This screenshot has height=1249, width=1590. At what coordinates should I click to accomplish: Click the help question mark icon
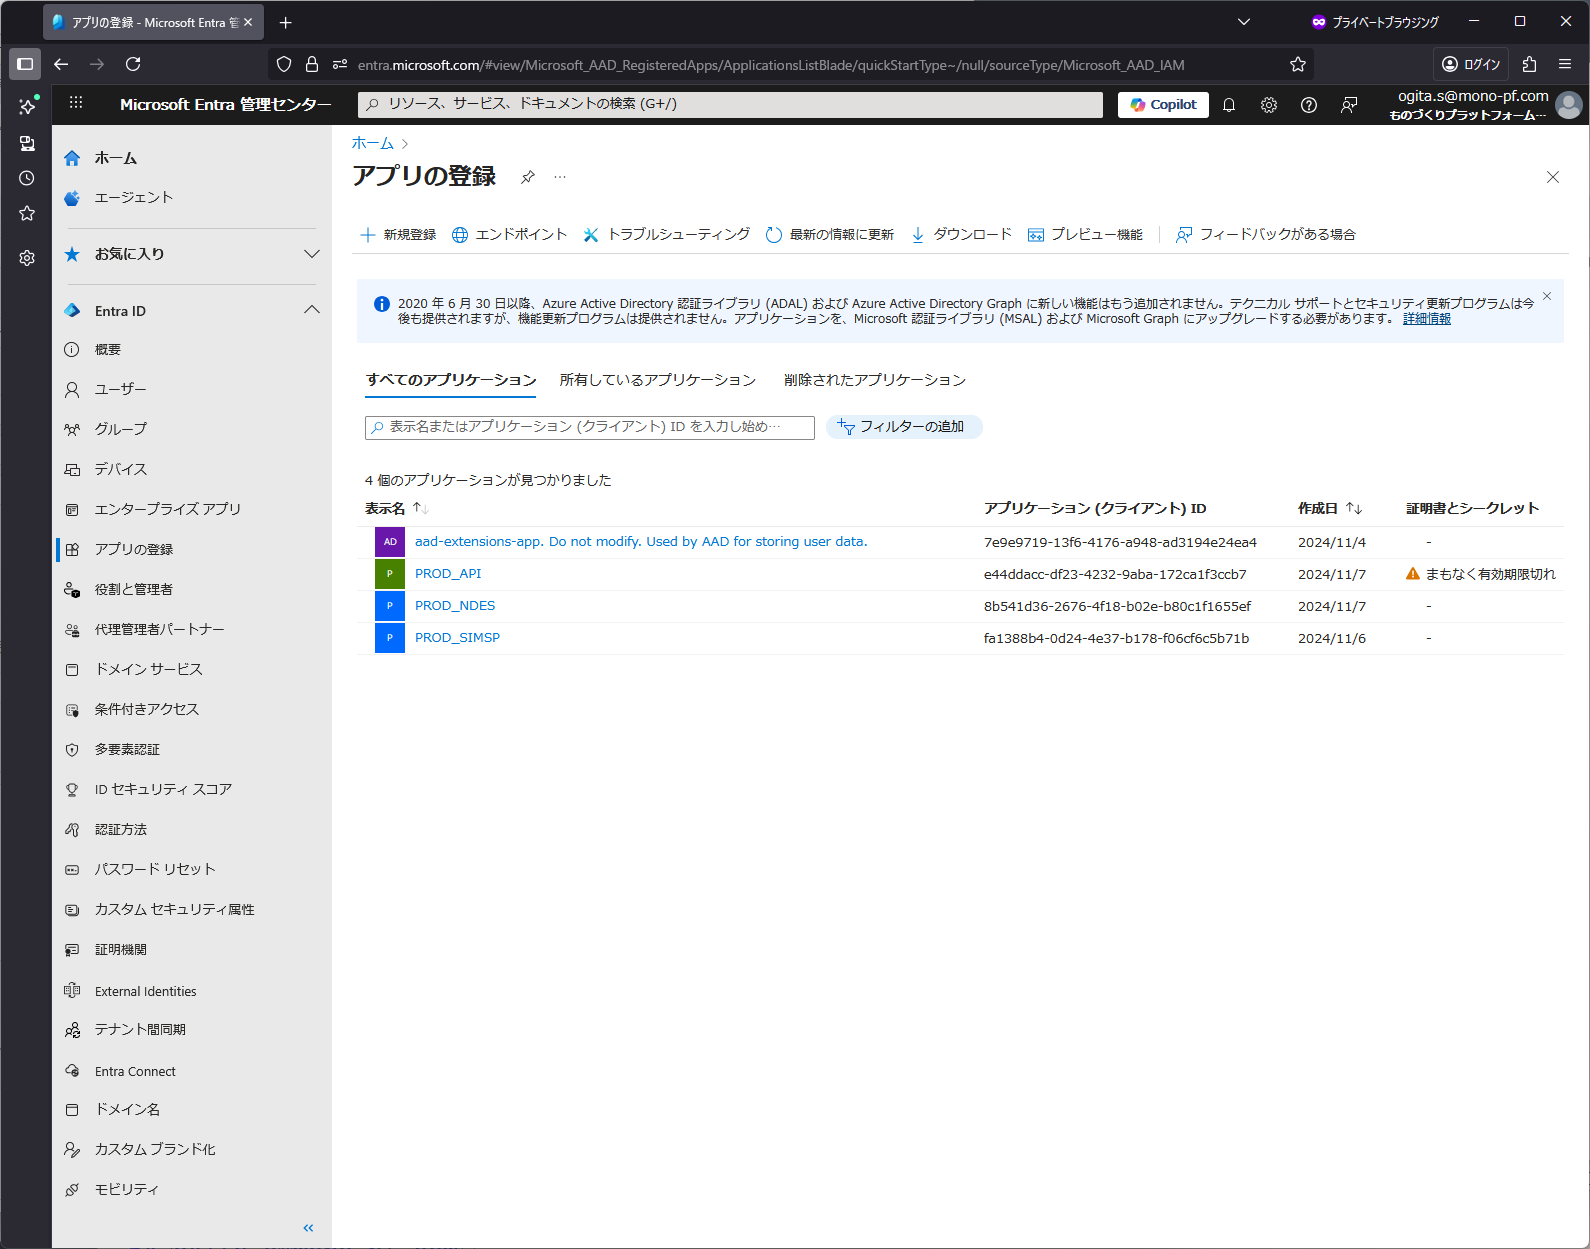[1309, 105]
